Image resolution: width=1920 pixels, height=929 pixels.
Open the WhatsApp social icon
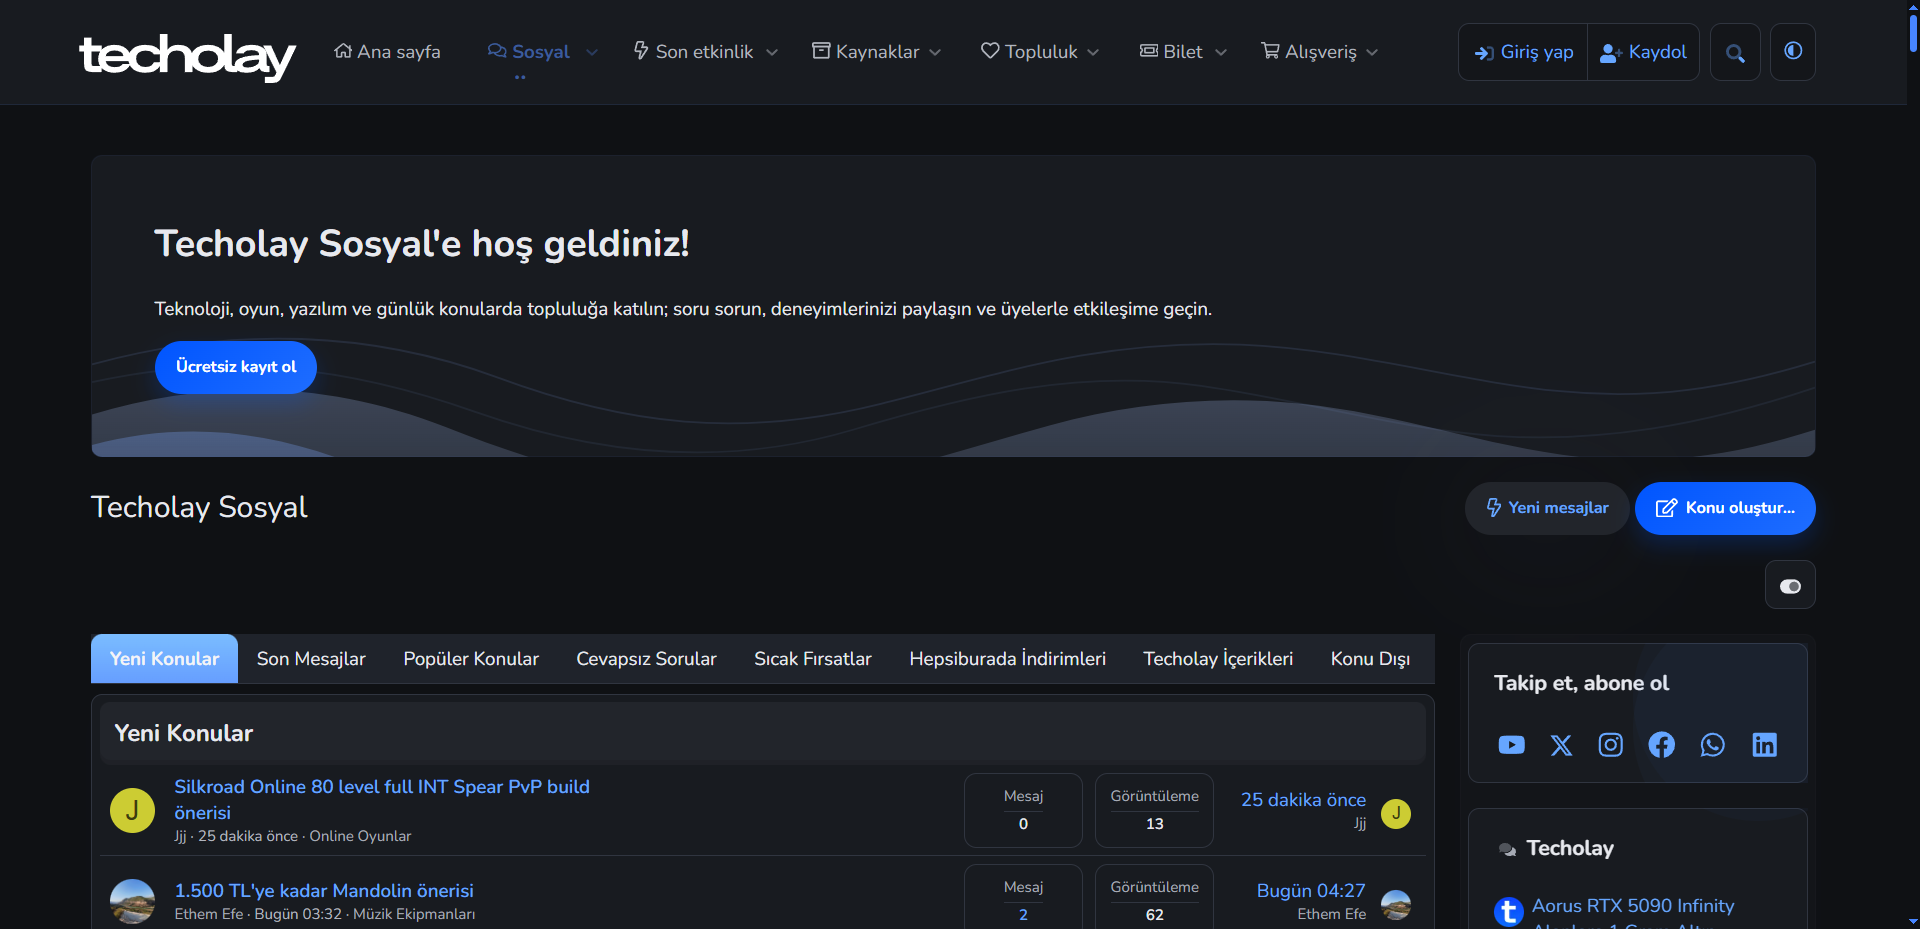(x=1713, y=745)
